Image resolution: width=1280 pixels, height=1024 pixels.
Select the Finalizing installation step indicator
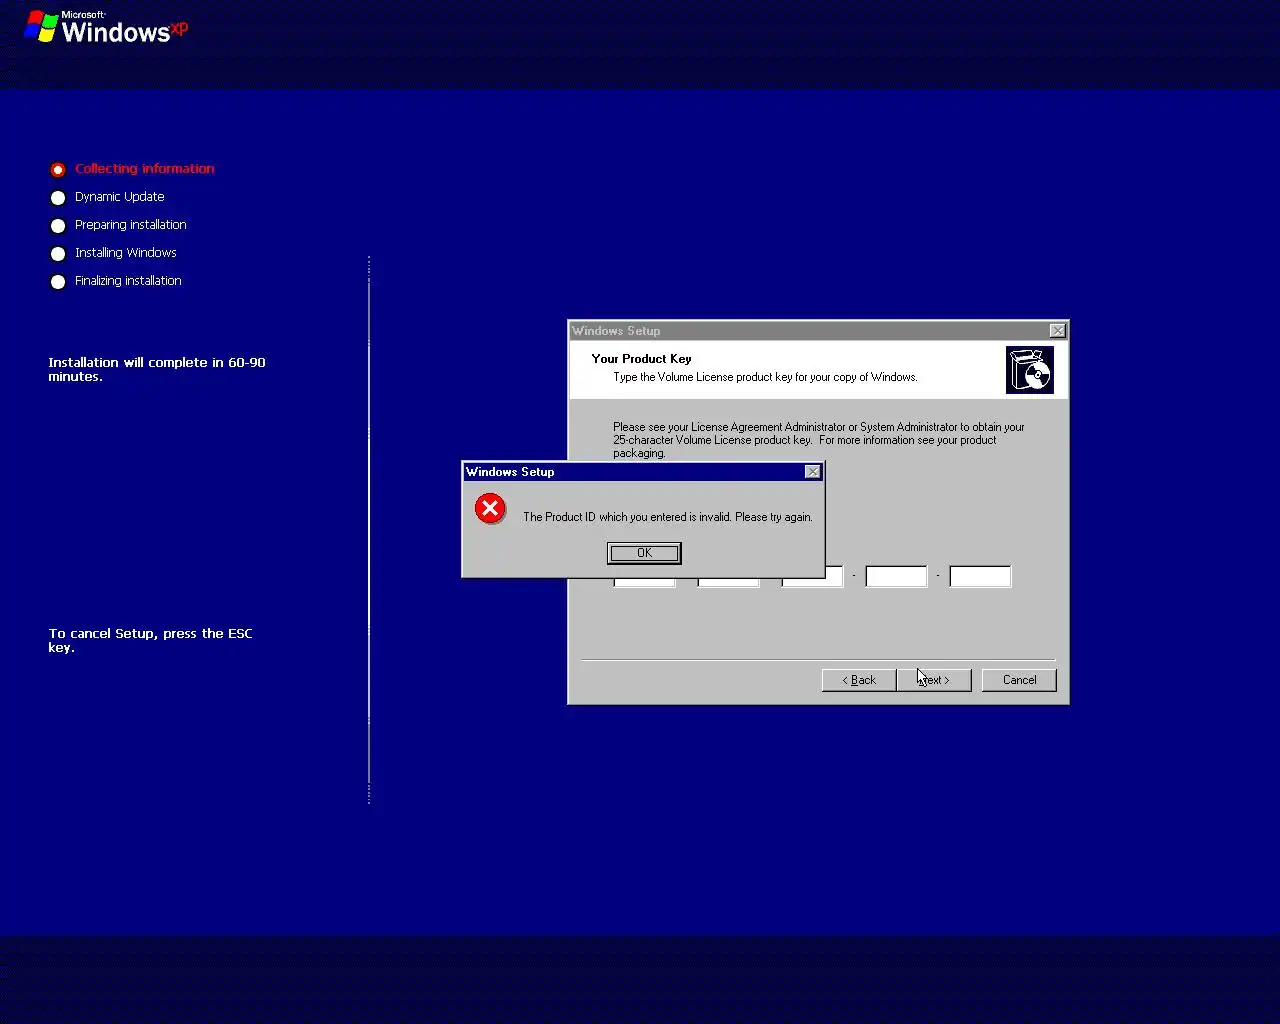(58, 282)
